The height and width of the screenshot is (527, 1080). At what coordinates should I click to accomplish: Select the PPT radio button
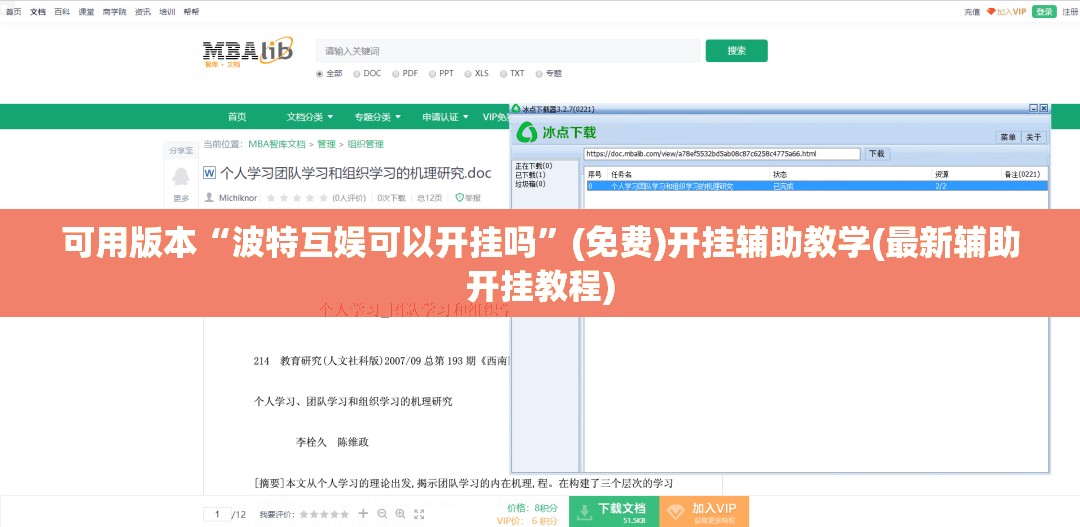pyautogui.click(x=433, y=74)
